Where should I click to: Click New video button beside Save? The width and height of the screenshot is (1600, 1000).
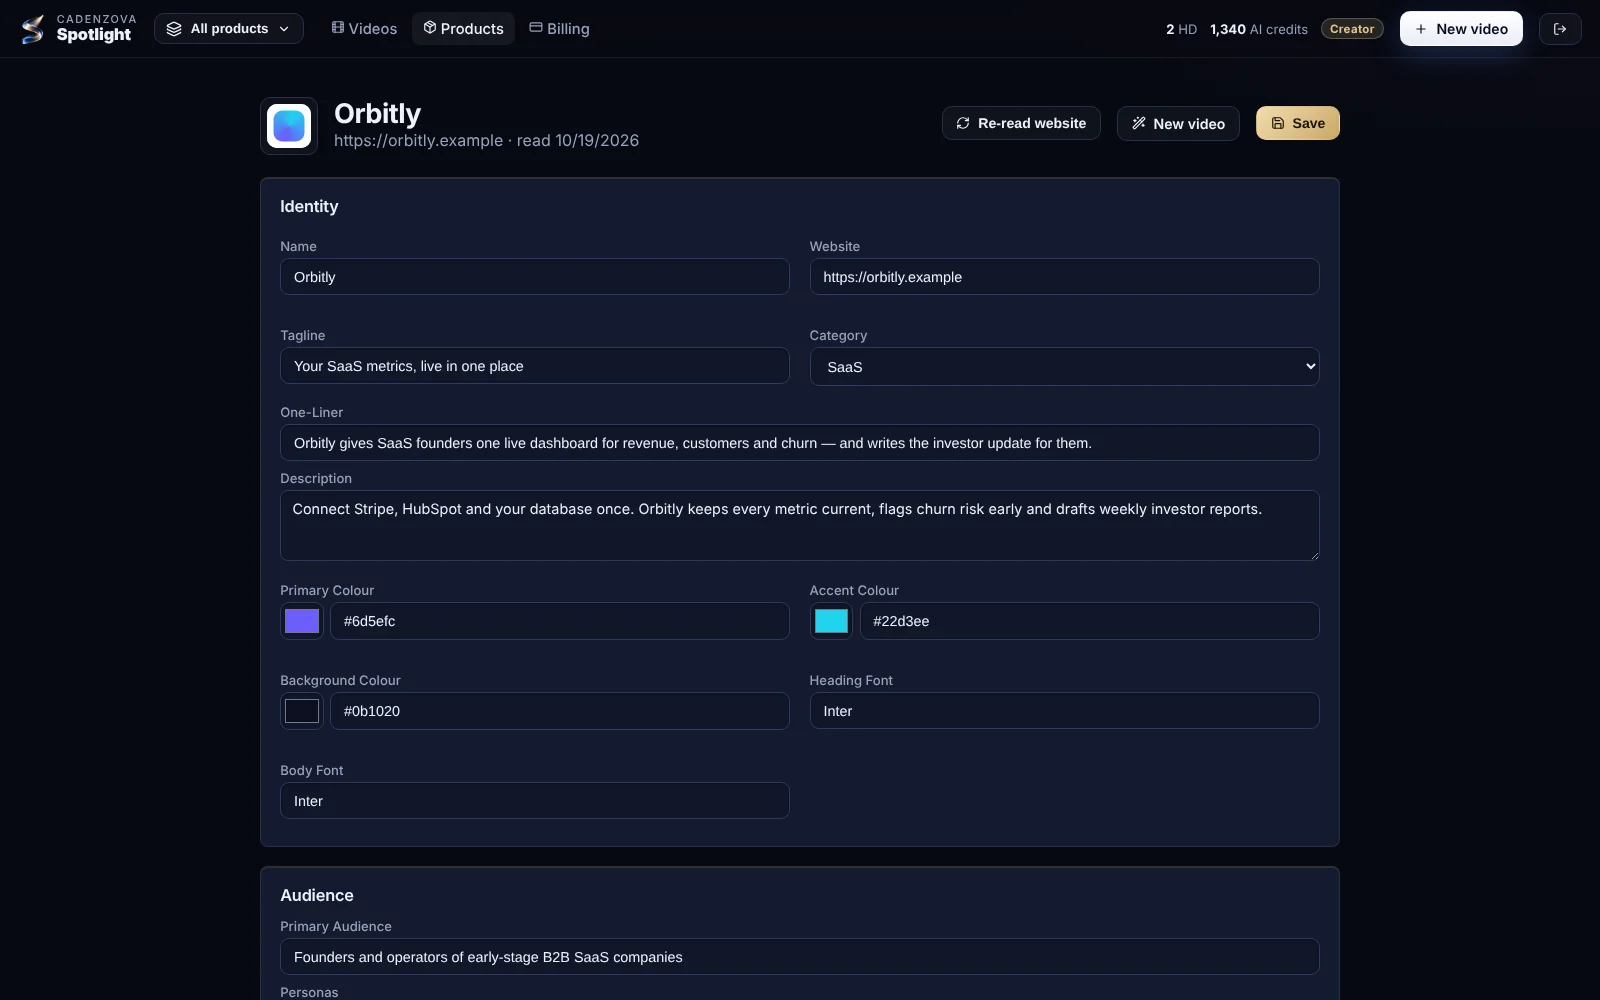pos(1178,124)
